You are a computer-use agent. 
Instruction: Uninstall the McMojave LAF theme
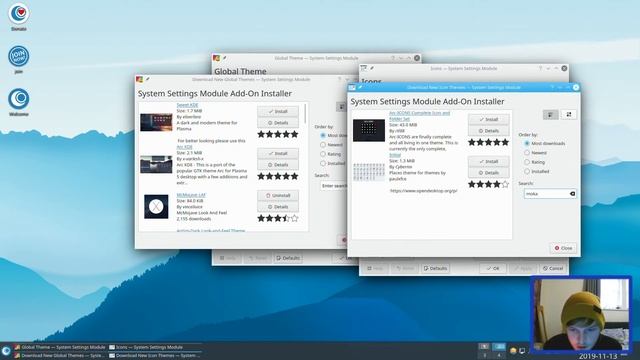[278, 196]
